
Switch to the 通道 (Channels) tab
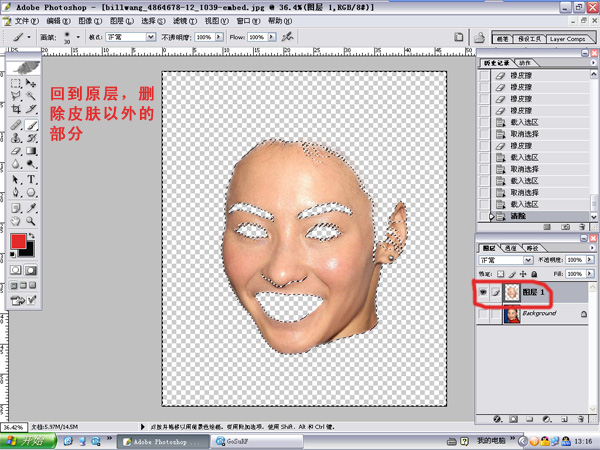coord(511,248)
